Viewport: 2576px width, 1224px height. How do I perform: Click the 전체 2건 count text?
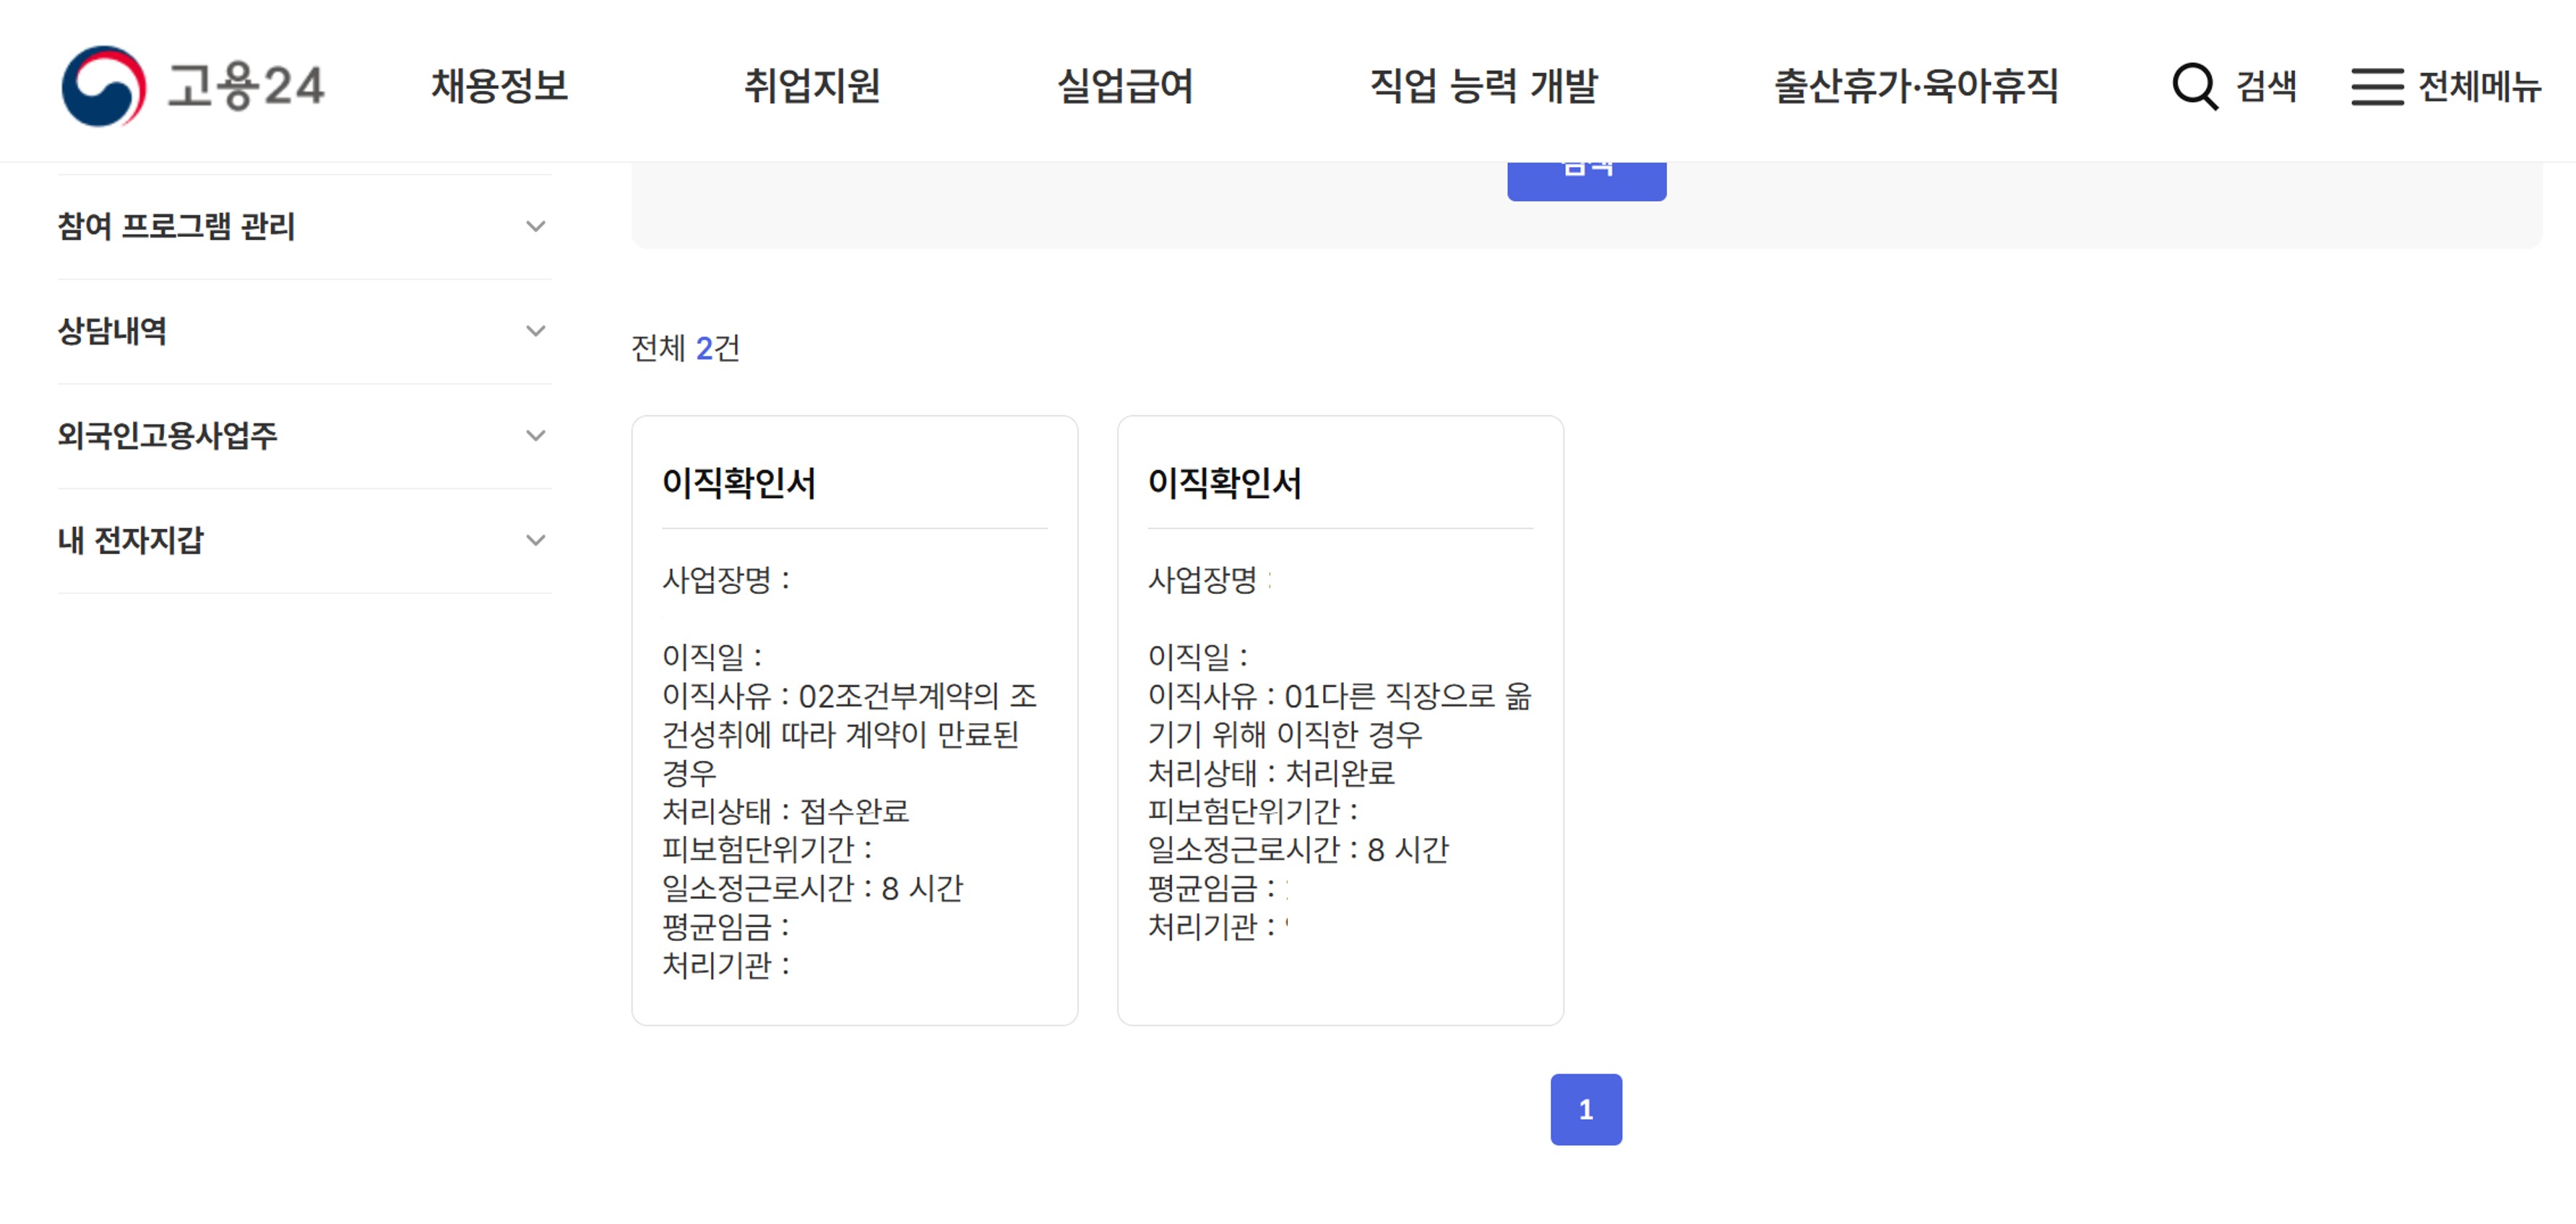[685, 349]
